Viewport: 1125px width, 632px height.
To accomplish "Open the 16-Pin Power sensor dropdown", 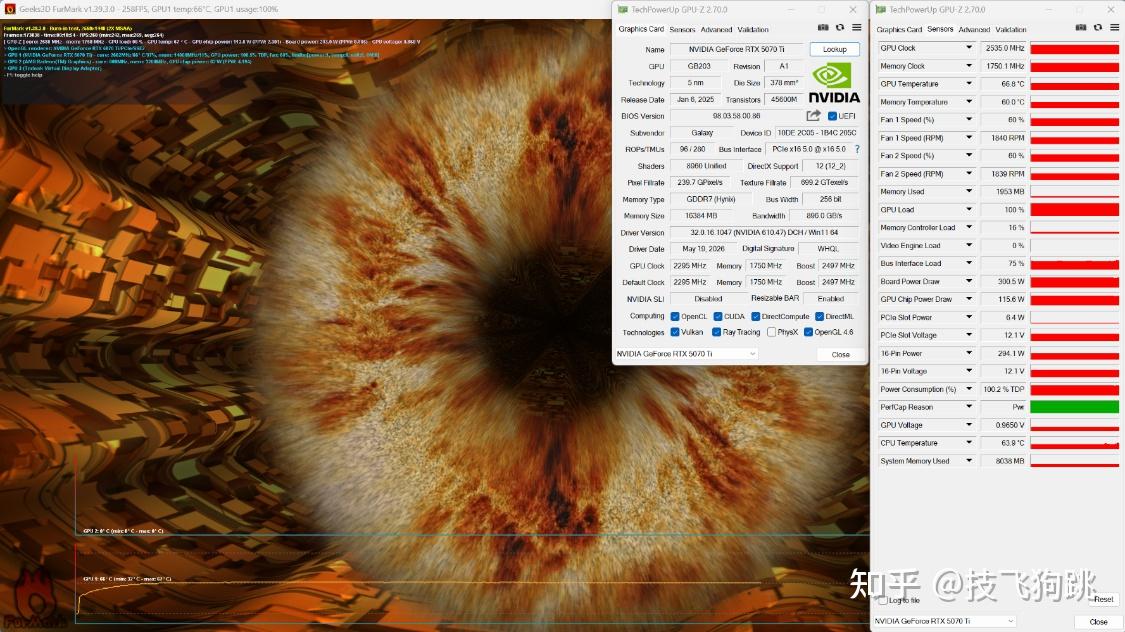I will (969, 353).
